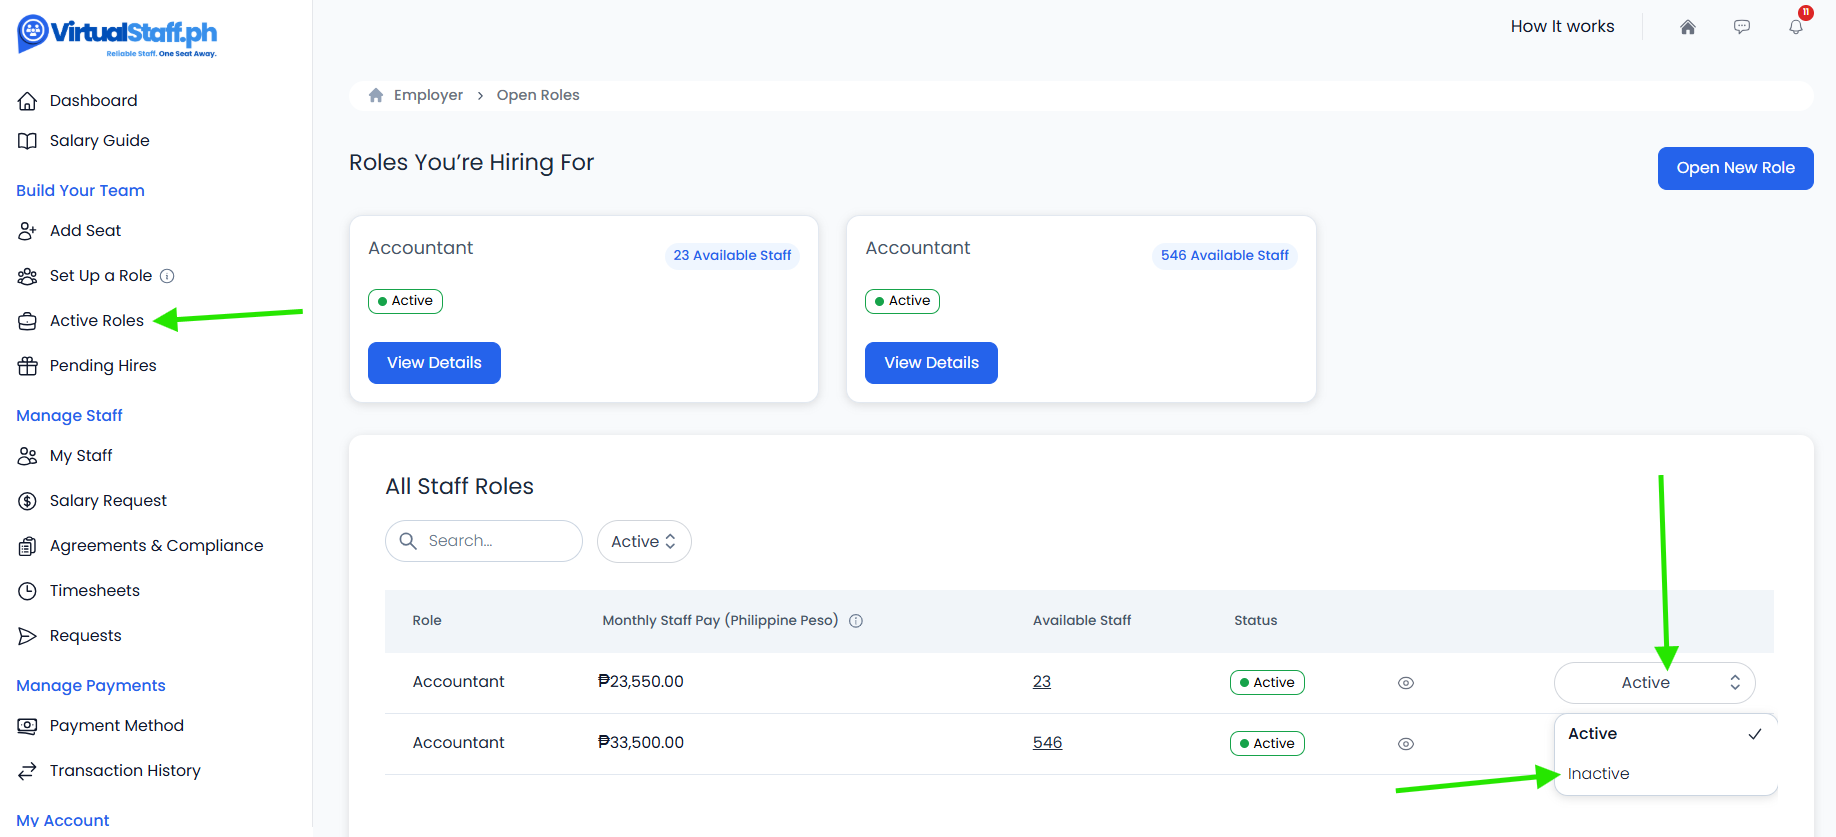Click the home icon in top bar
The height and width of the screenshot is (837, 1836).
click(1688, 27)
